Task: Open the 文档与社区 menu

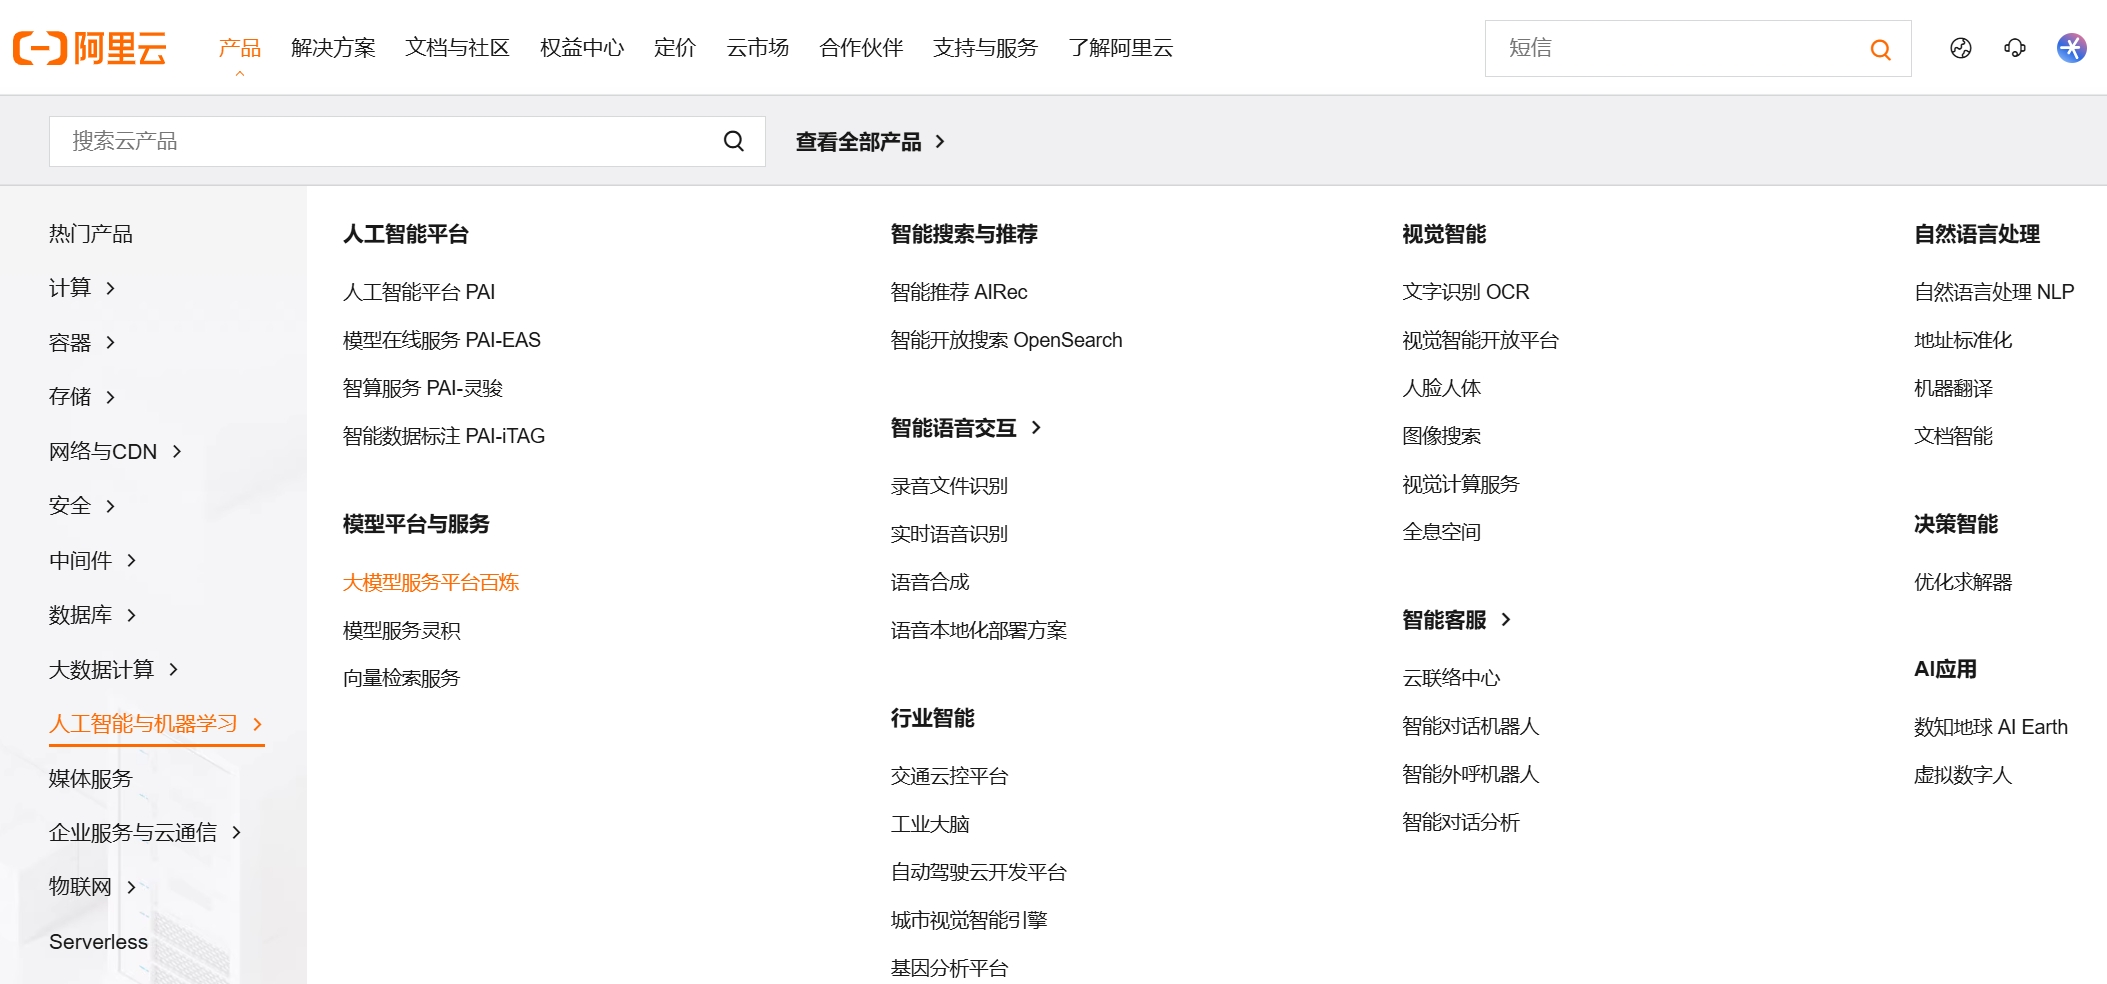Action: click(458, 48)
